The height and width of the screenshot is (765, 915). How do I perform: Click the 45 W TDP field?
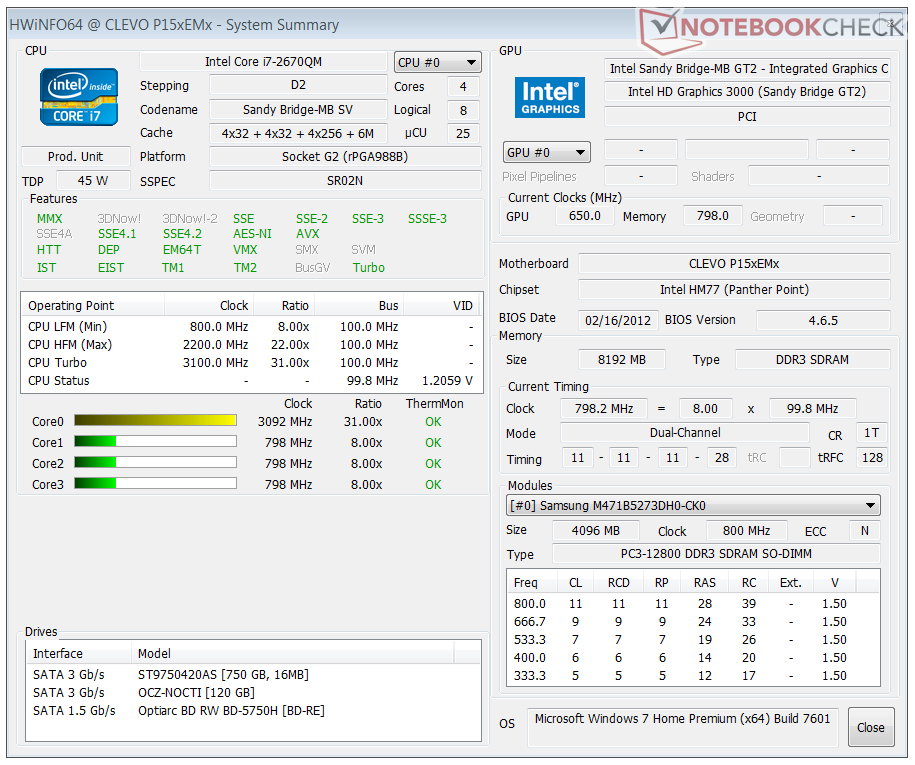click(x=93, y=180)
